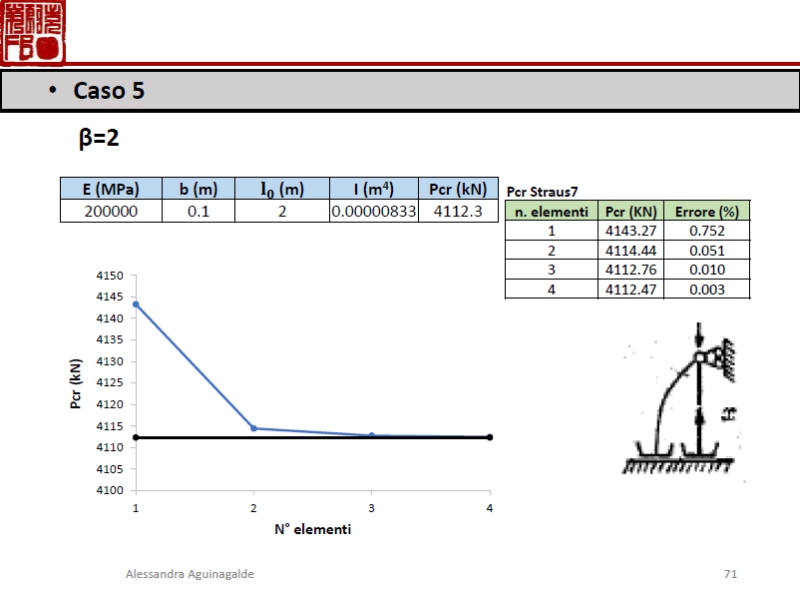
Task: Click the β=2 label
Action: 99,138
